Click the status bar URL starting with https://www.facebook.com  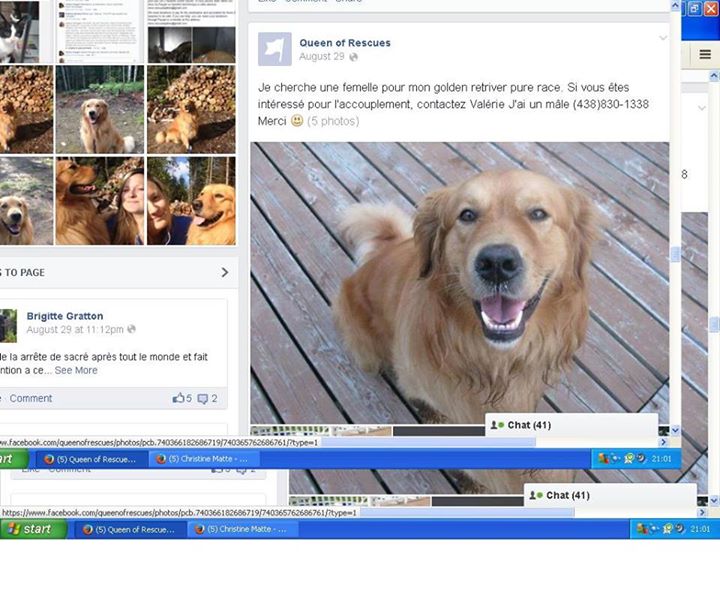pyautogui.click(x=180, y=513)
